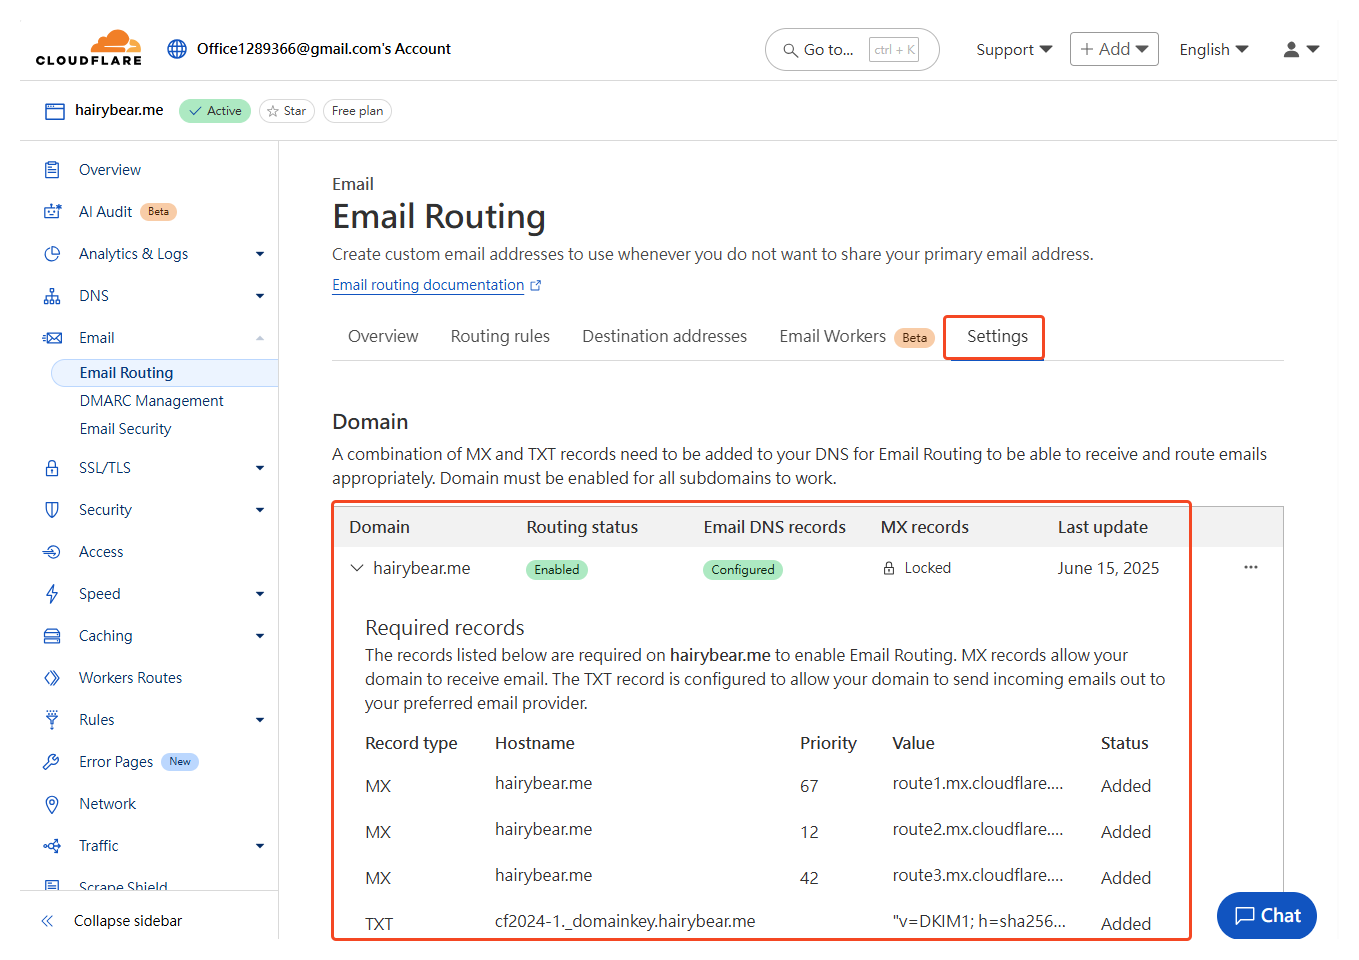Image resolution: width=1359 pixels, height=960 pixels.
Task: Click the Network location pin icon
Action: (x=51, y=803)
